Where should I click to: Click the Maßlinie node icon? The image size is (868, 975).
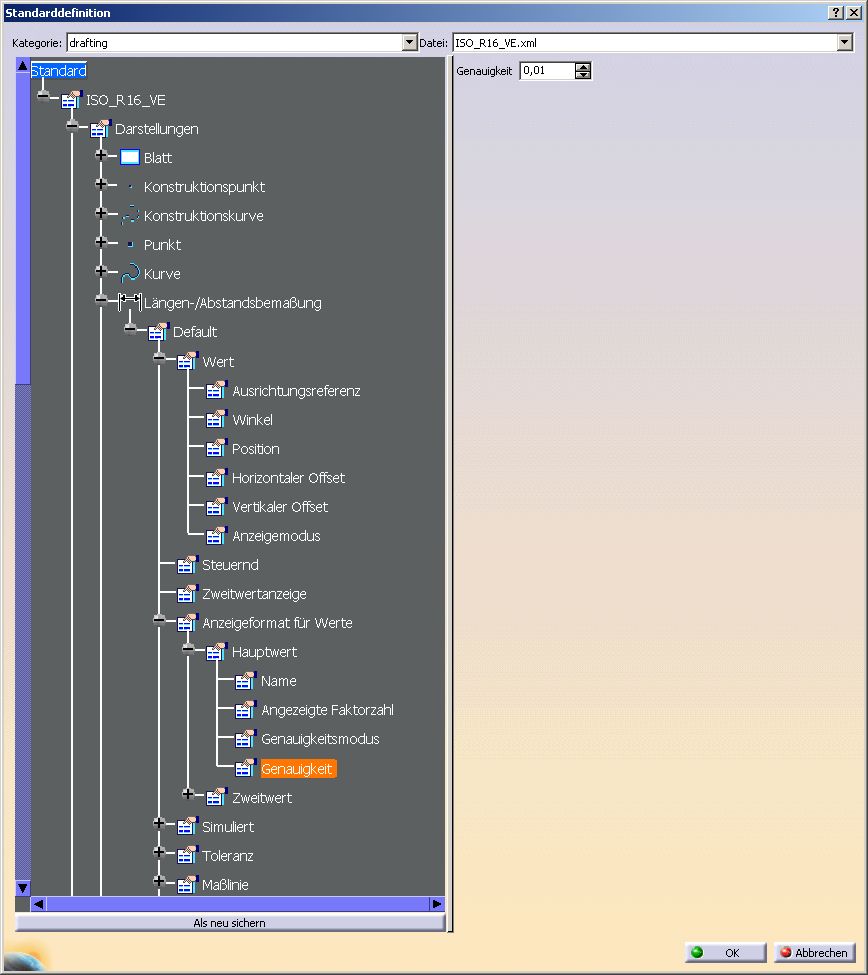[188, 884]
